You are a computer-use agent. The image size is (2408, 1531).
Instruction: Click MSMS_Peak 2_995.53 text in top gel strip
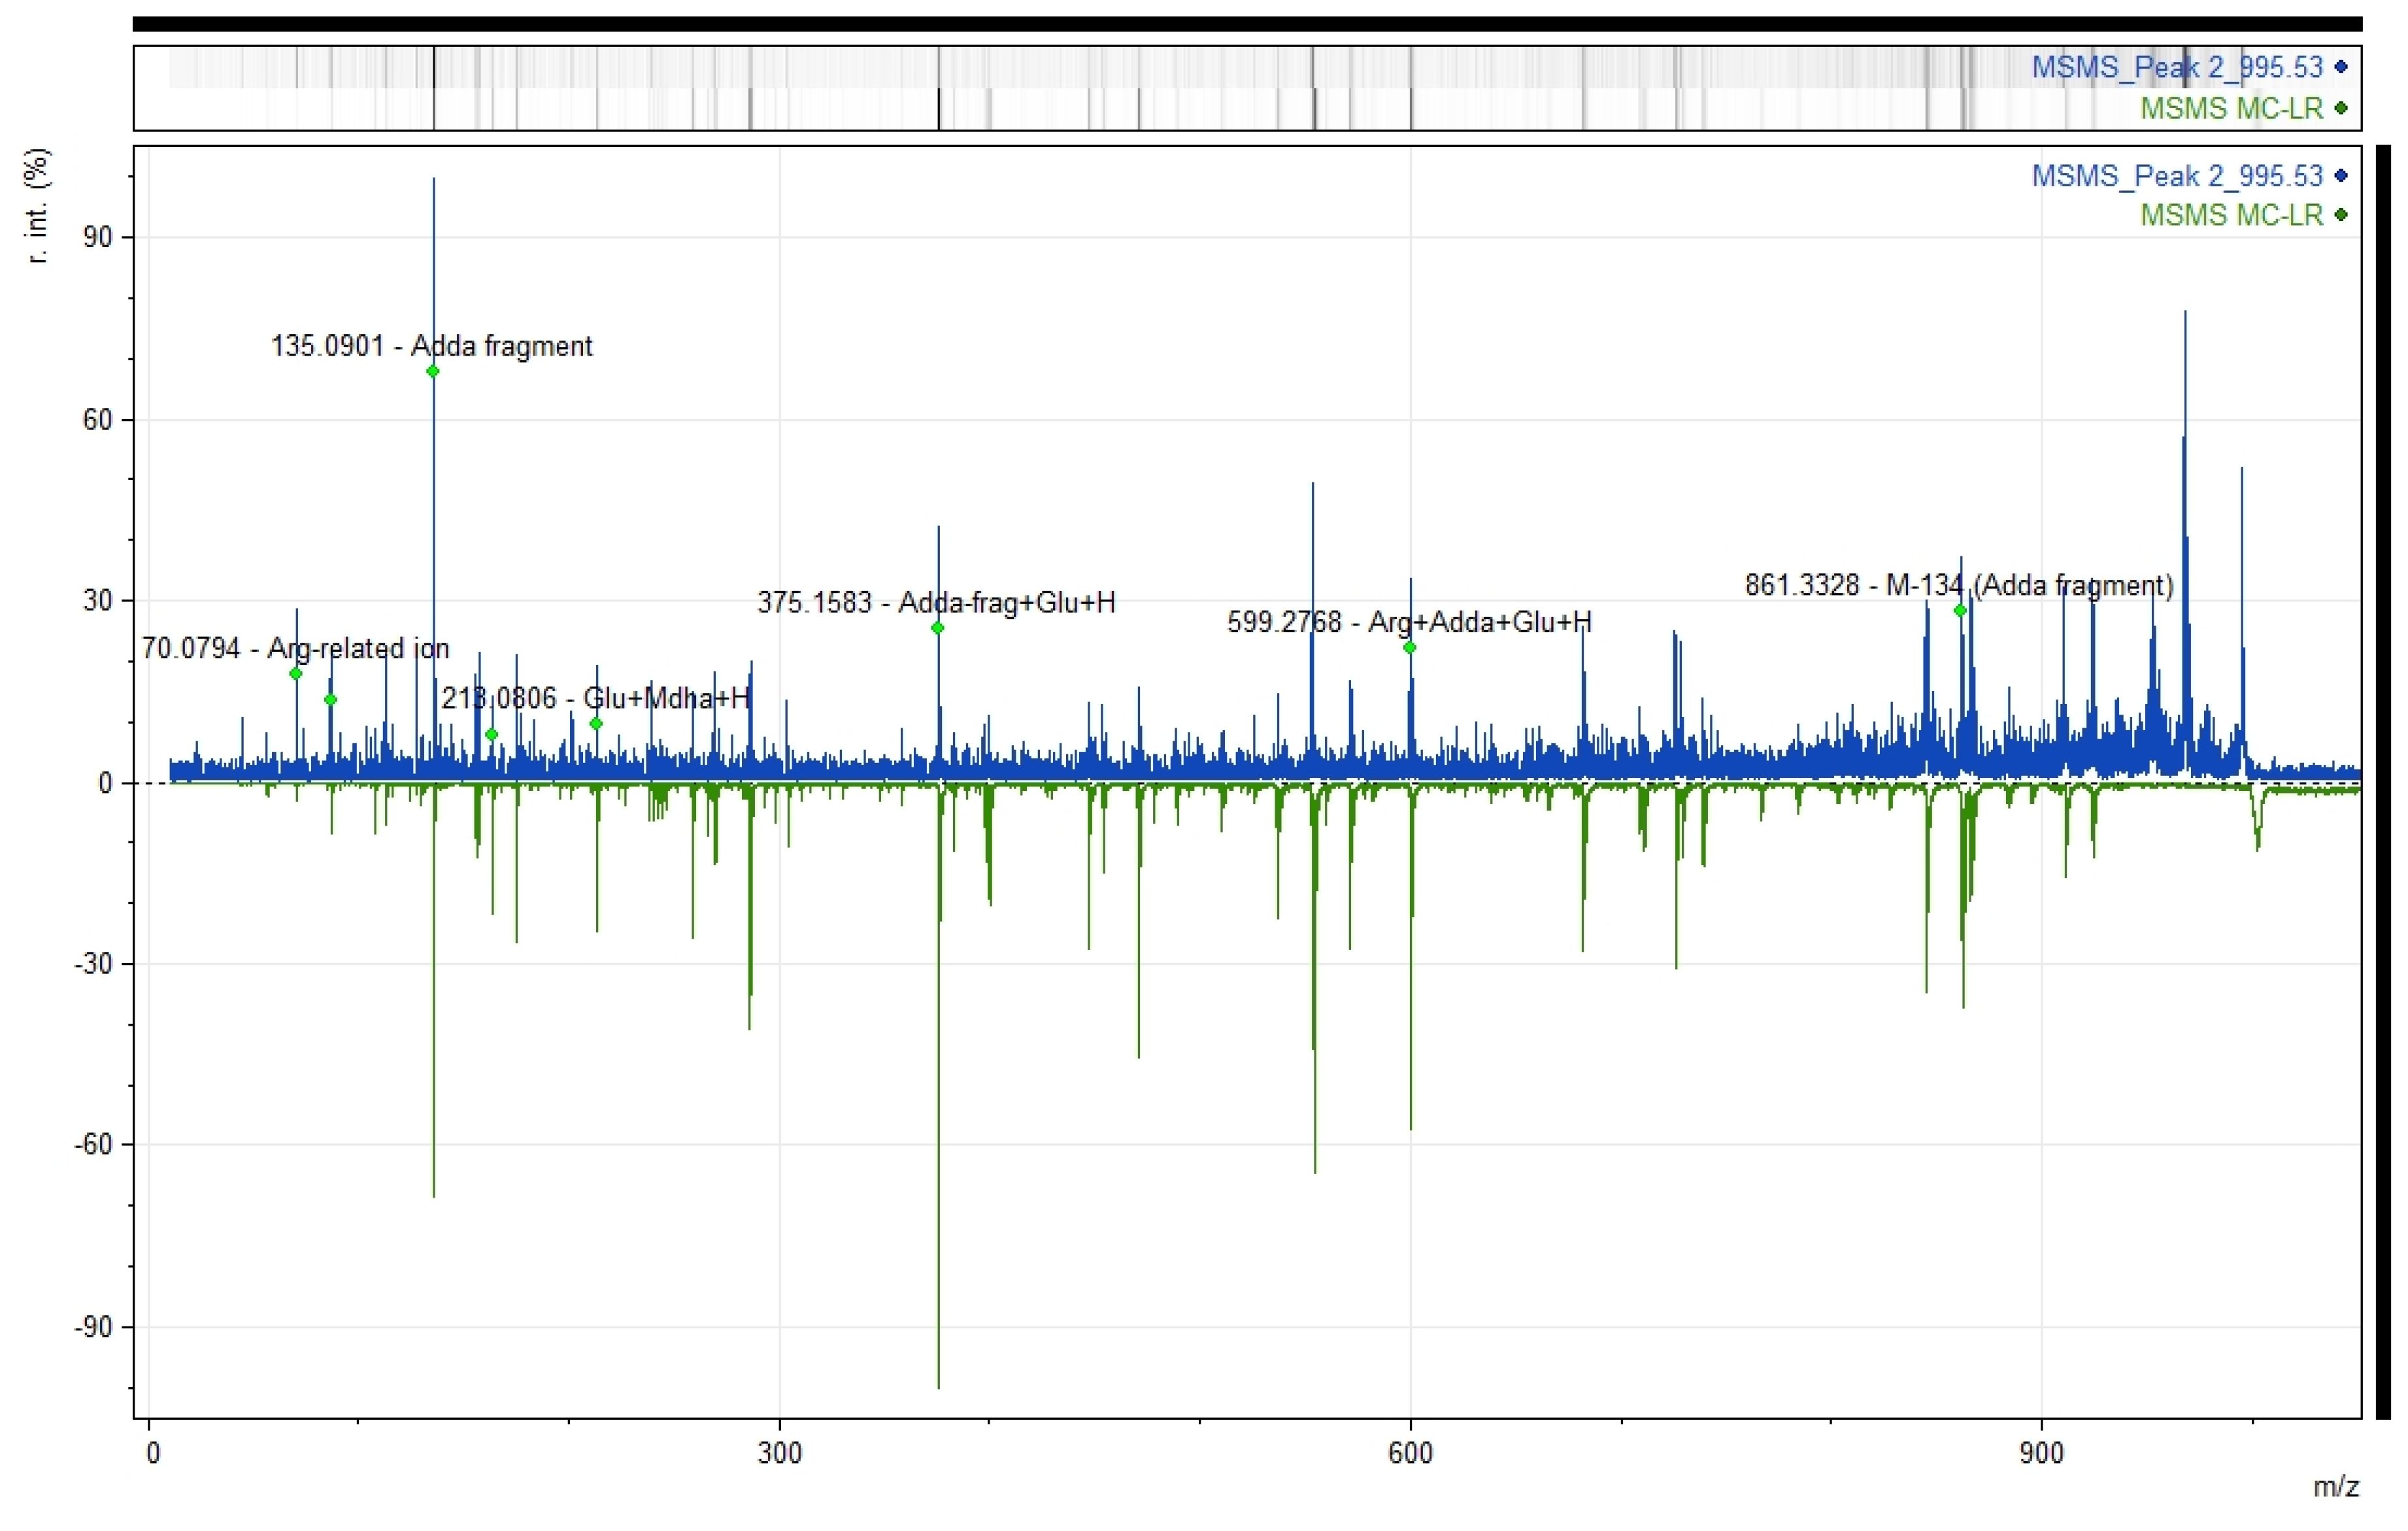coord(2177,67)
